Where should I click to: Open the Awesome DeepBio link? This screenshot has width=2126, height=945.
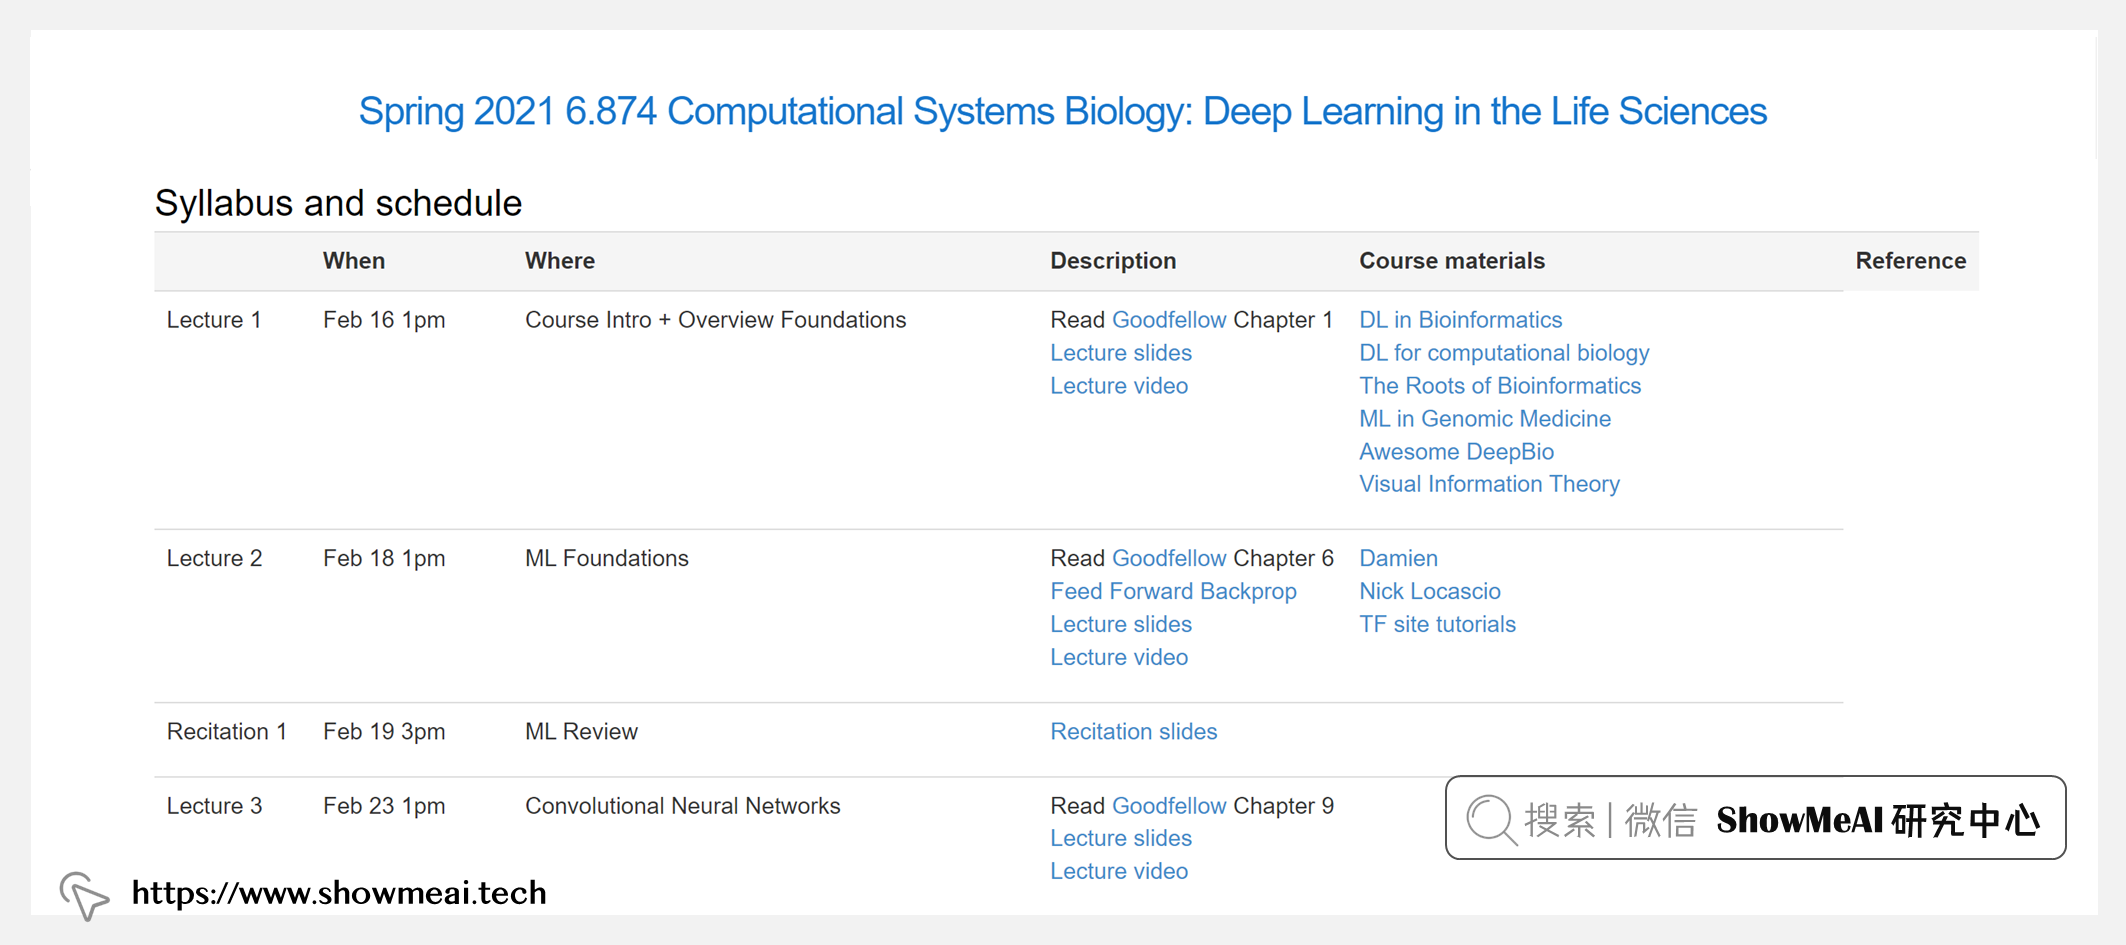click(x=1455, y=452)
